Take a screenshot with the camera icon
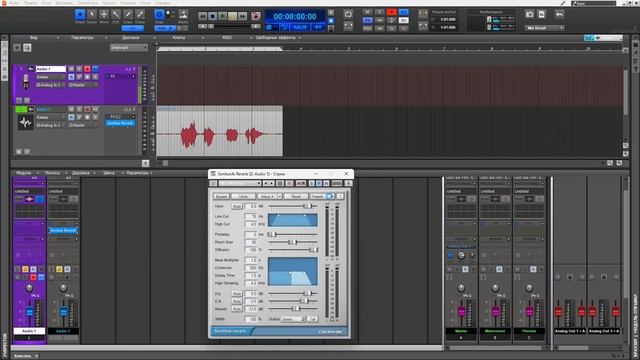Viewport: 640px width, 360px height. [x=530, y=15]
